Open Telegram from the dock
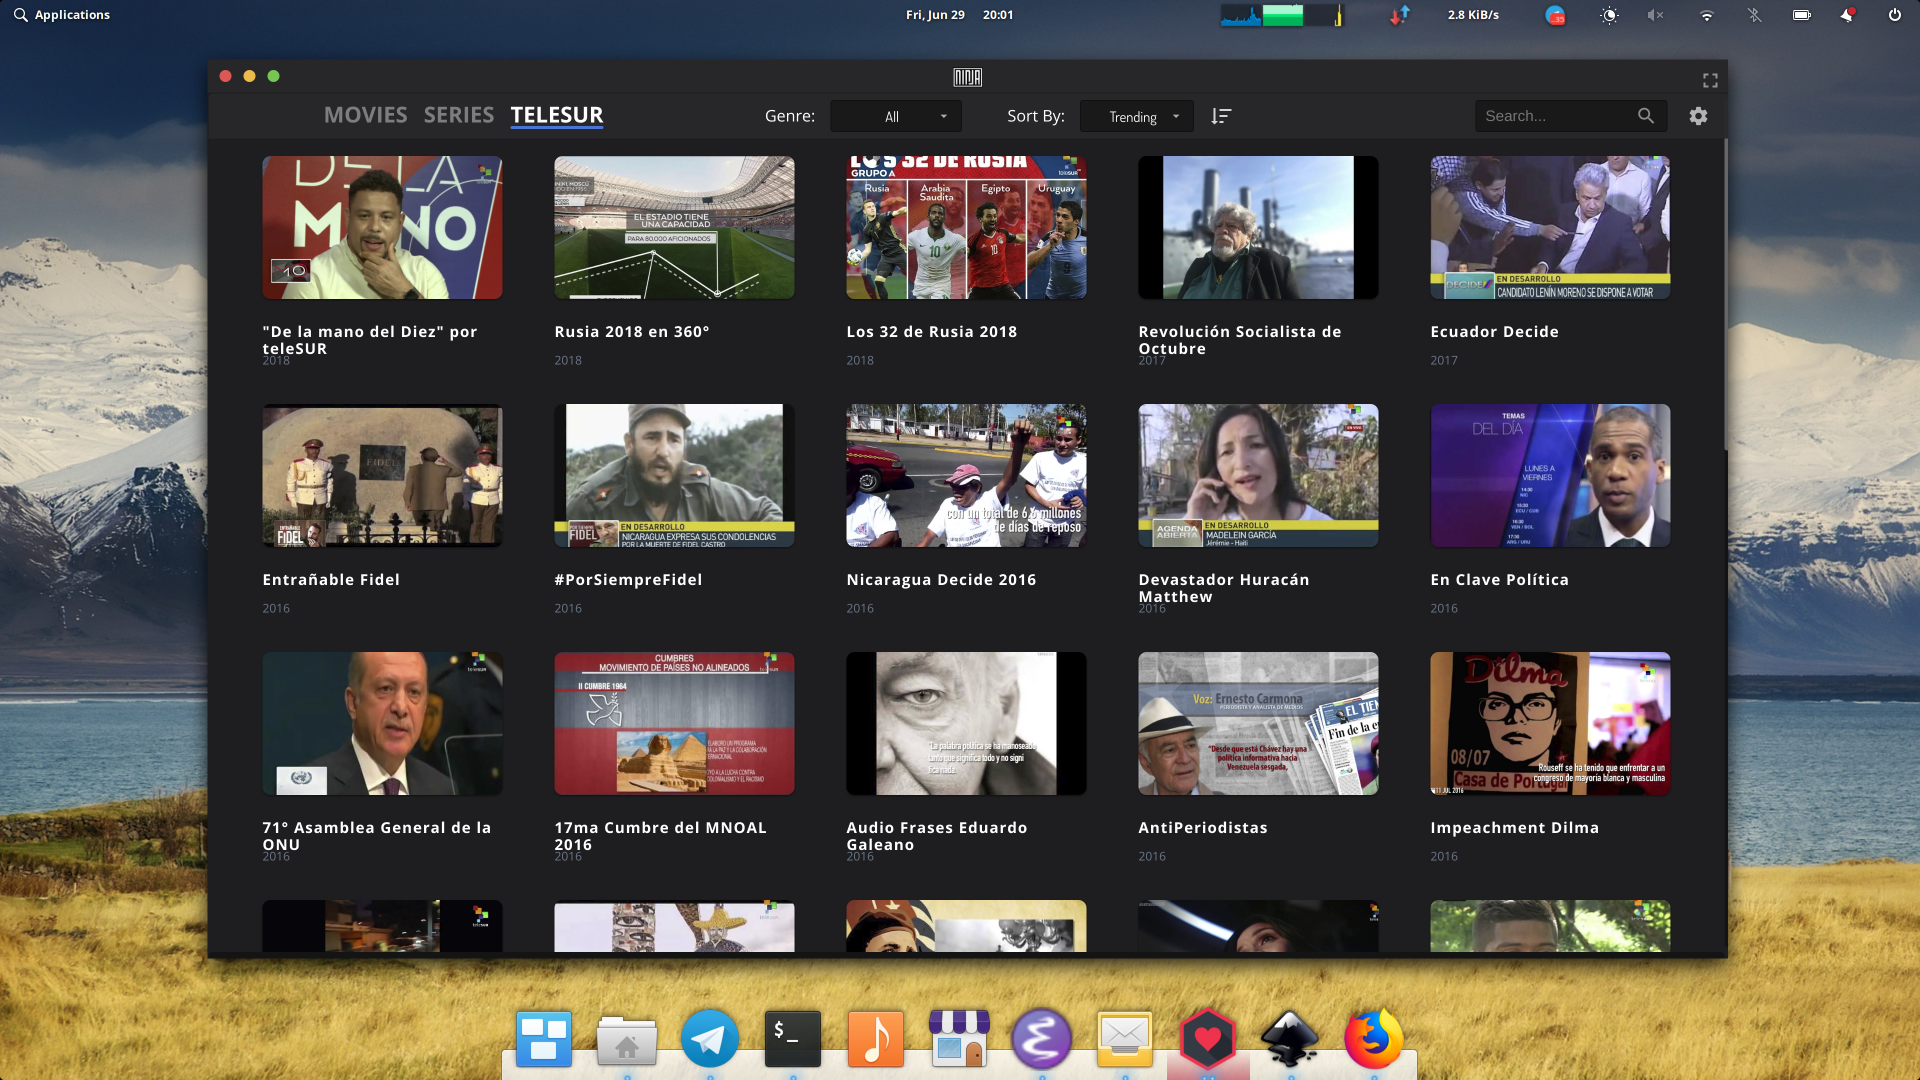 click(710, 1038)
